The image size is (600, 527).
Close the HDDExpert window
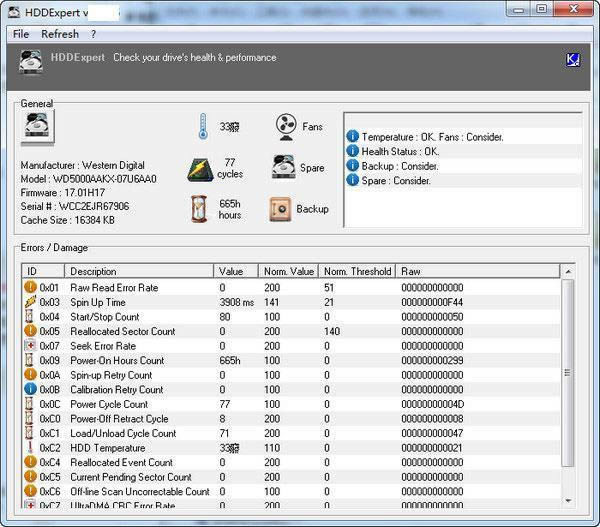pyautogui.click(x=573, y=9)
